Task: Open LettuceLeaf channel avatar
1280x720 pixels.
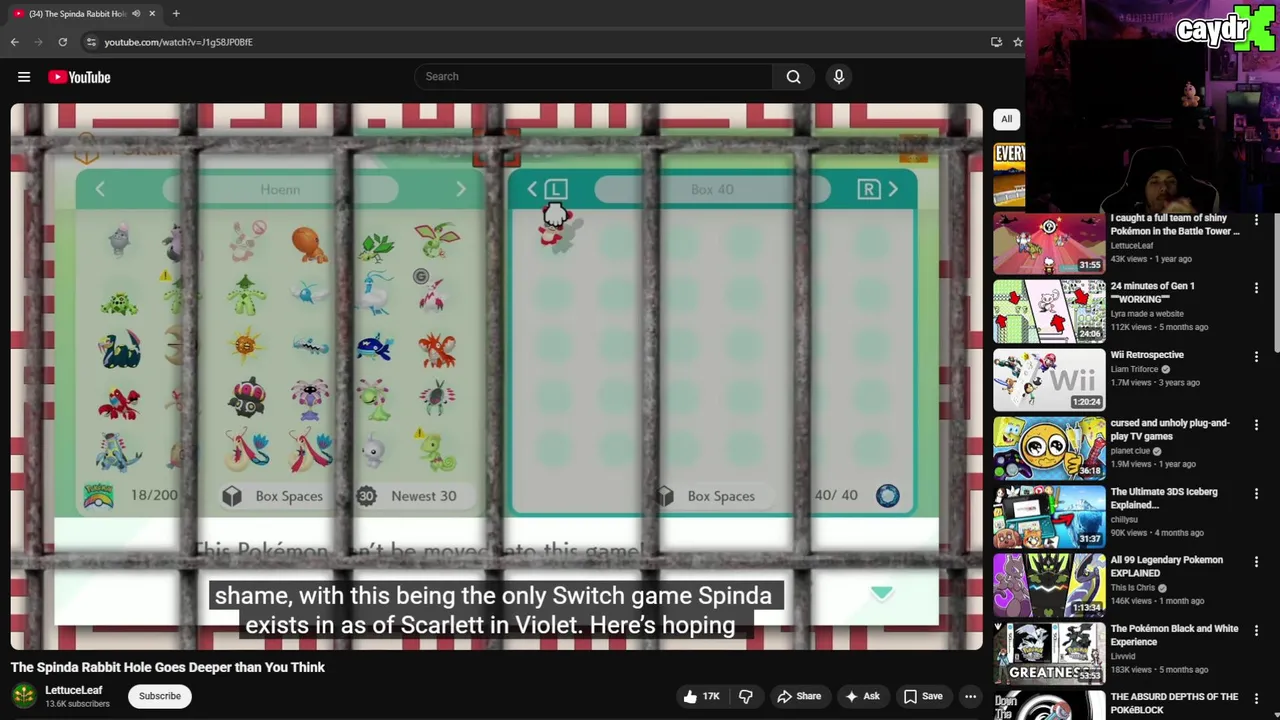Action: click(x=24, y=696)
